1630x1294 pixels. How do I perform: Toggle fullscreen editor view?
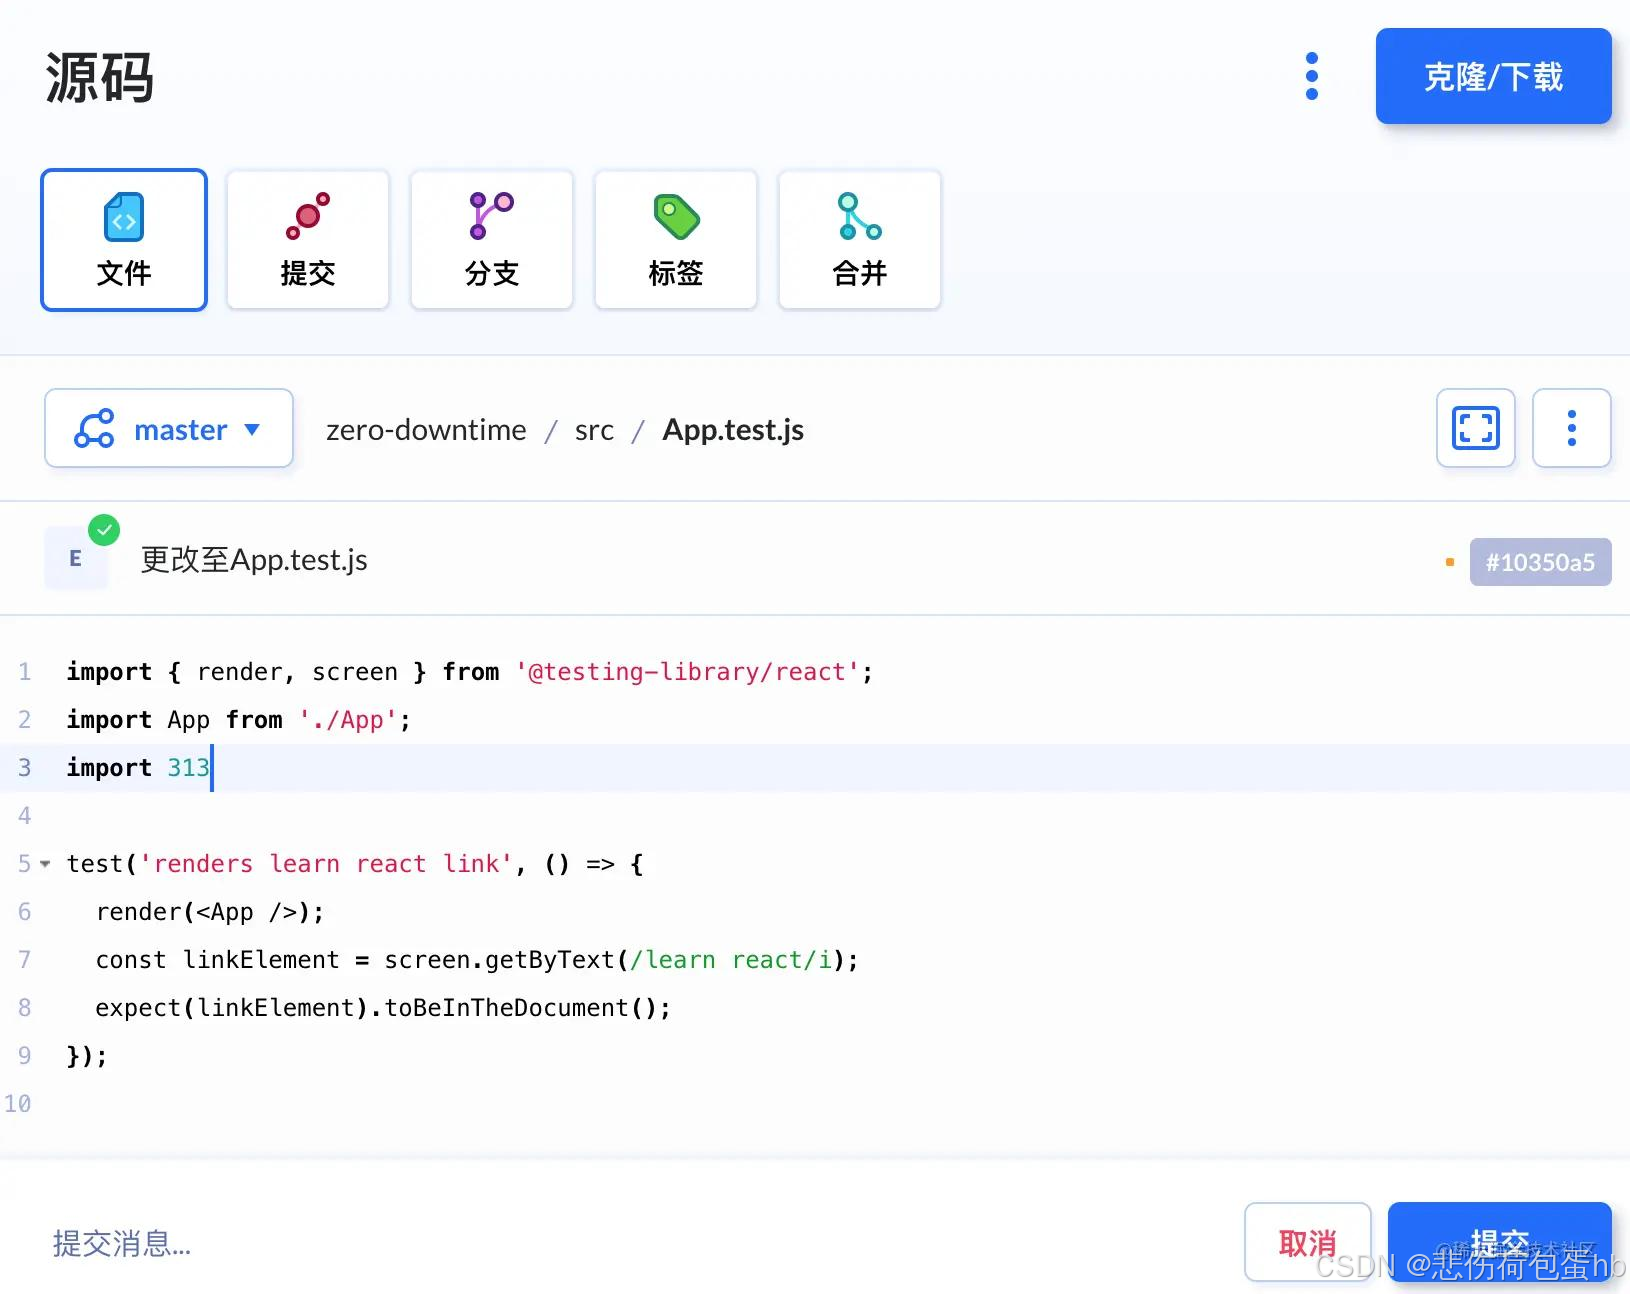coord(1476,428)
